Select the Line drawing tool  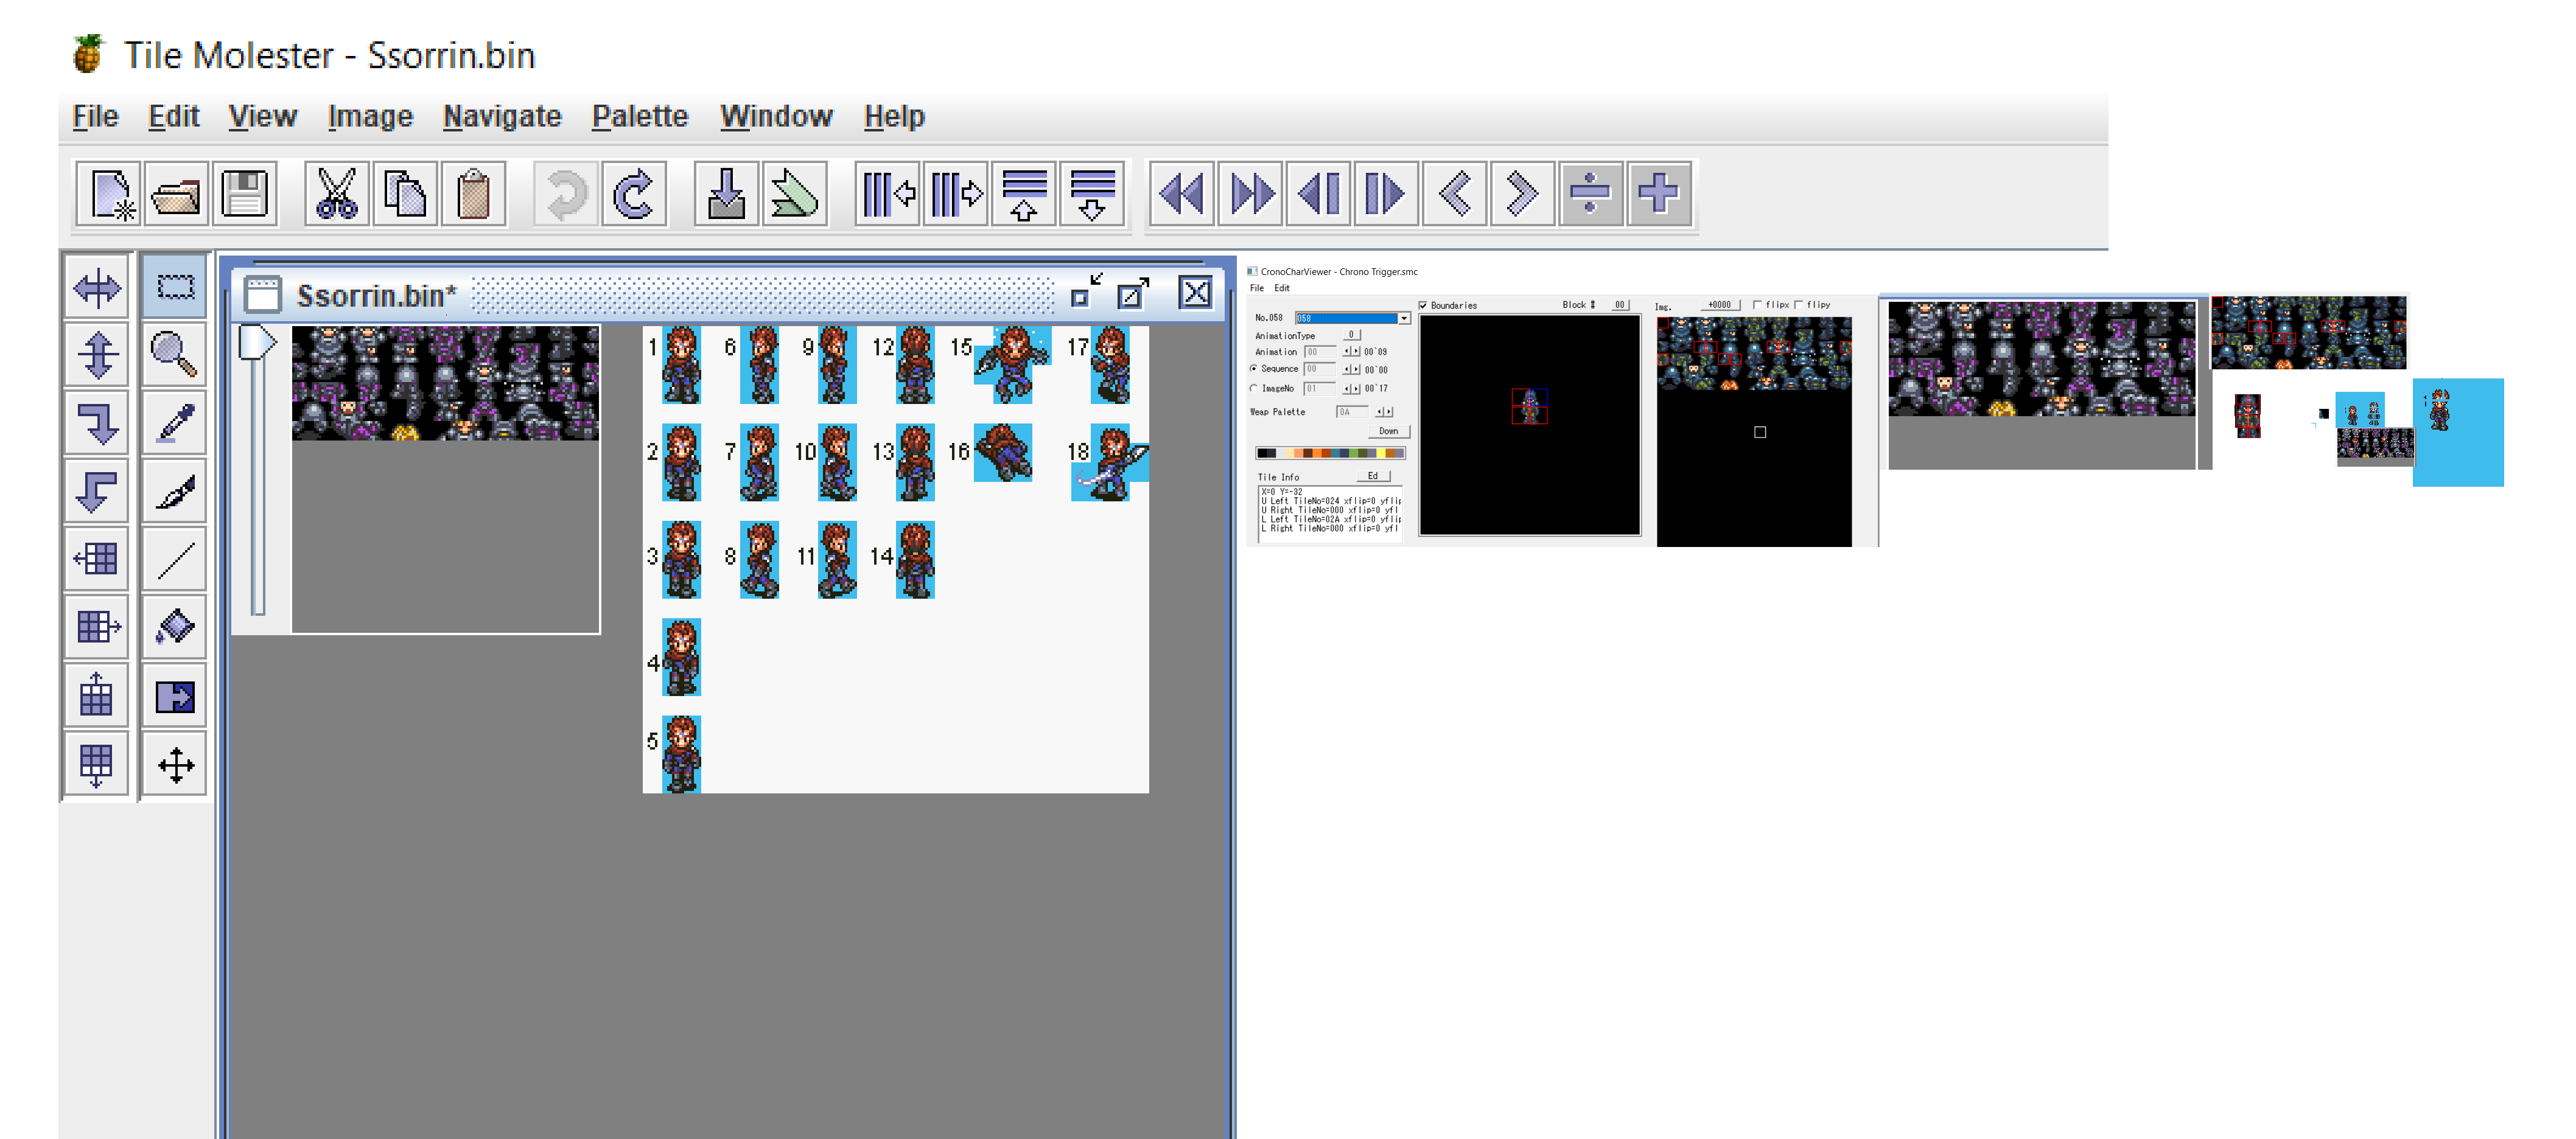(174, 559)
